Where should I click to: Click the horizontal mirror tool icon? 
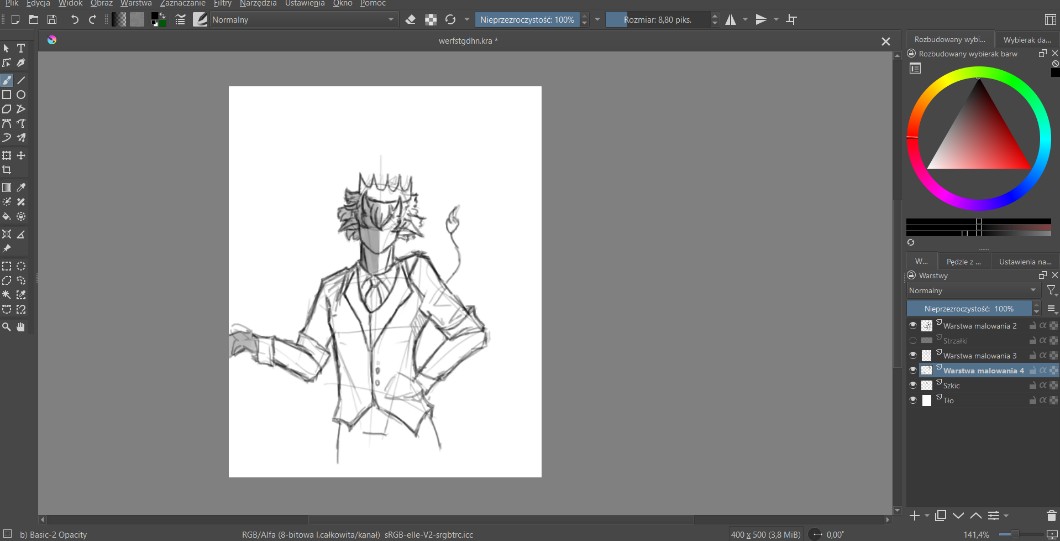(x=730, y=19)
